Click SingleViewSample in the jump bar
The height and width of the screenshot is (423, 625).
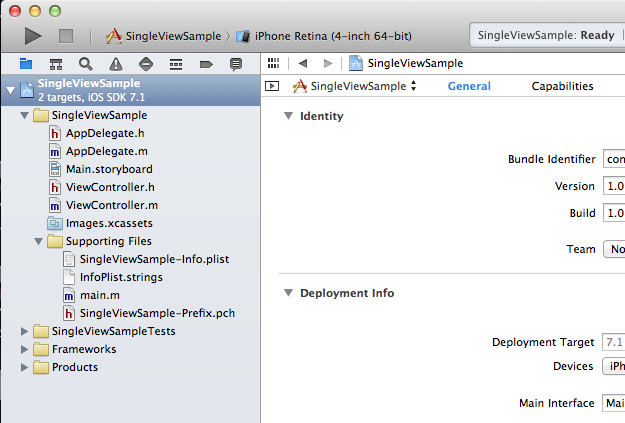pyautogui.click(x=406, y=63)
